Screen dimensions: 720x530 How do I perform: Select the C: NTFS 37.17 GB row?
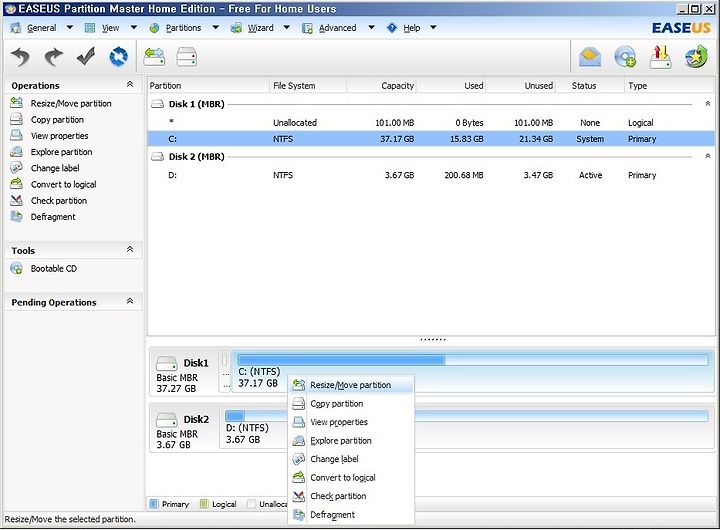(x=431, y=139)
